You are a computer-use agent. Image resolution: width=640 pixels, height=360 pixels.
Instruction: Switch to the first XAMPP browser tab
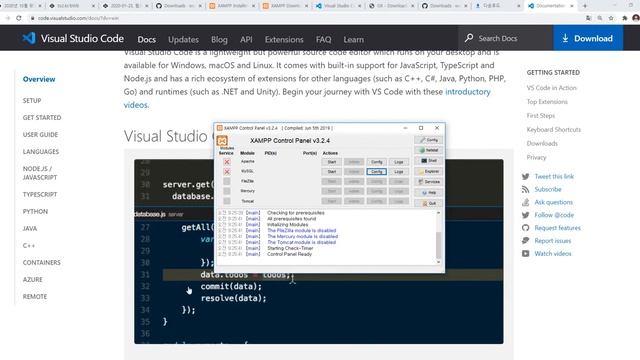click(231, 6)
